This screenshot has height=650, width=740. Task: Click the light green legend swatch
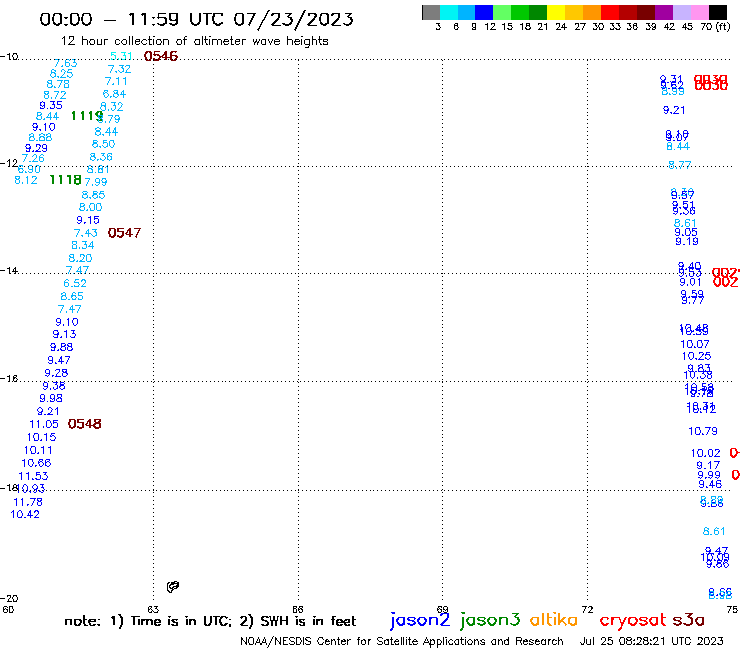pos(502,12)
